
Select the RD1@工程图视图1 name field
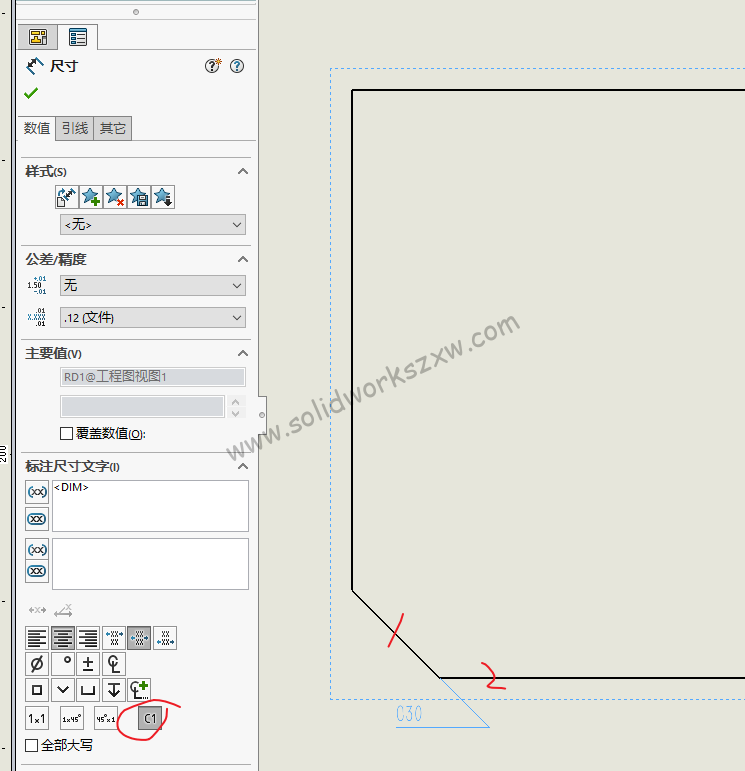[153, 377]
